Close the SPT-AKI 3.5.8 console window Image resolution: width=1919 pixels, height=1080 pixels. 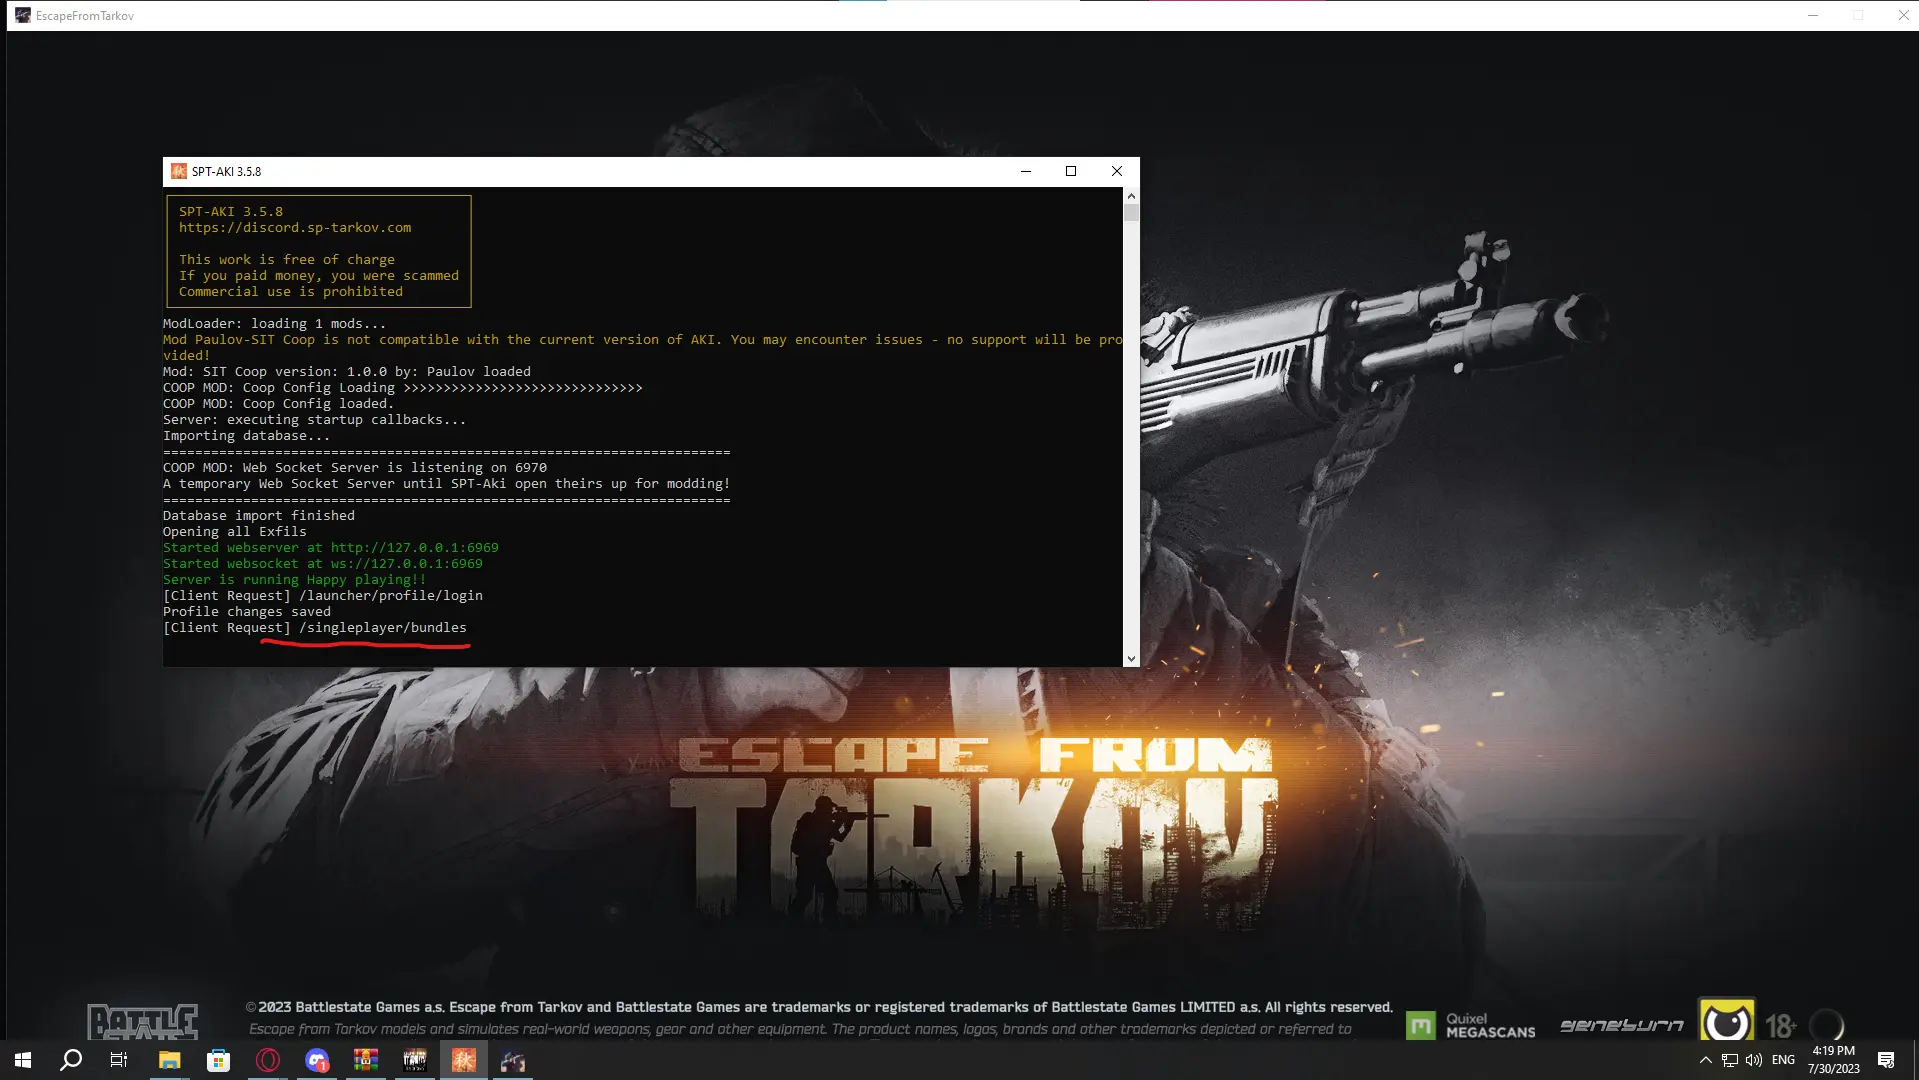pos(1117,171)
